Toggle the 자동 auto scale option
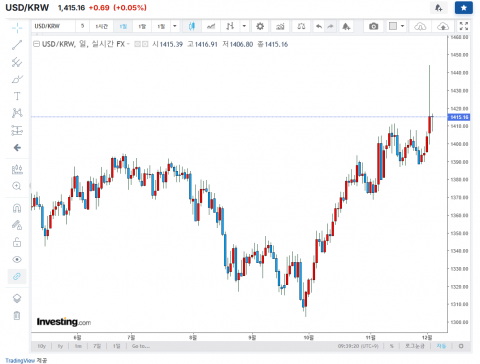Image resolution: width=480 pixels, height=364 pixels. [441, 346]
